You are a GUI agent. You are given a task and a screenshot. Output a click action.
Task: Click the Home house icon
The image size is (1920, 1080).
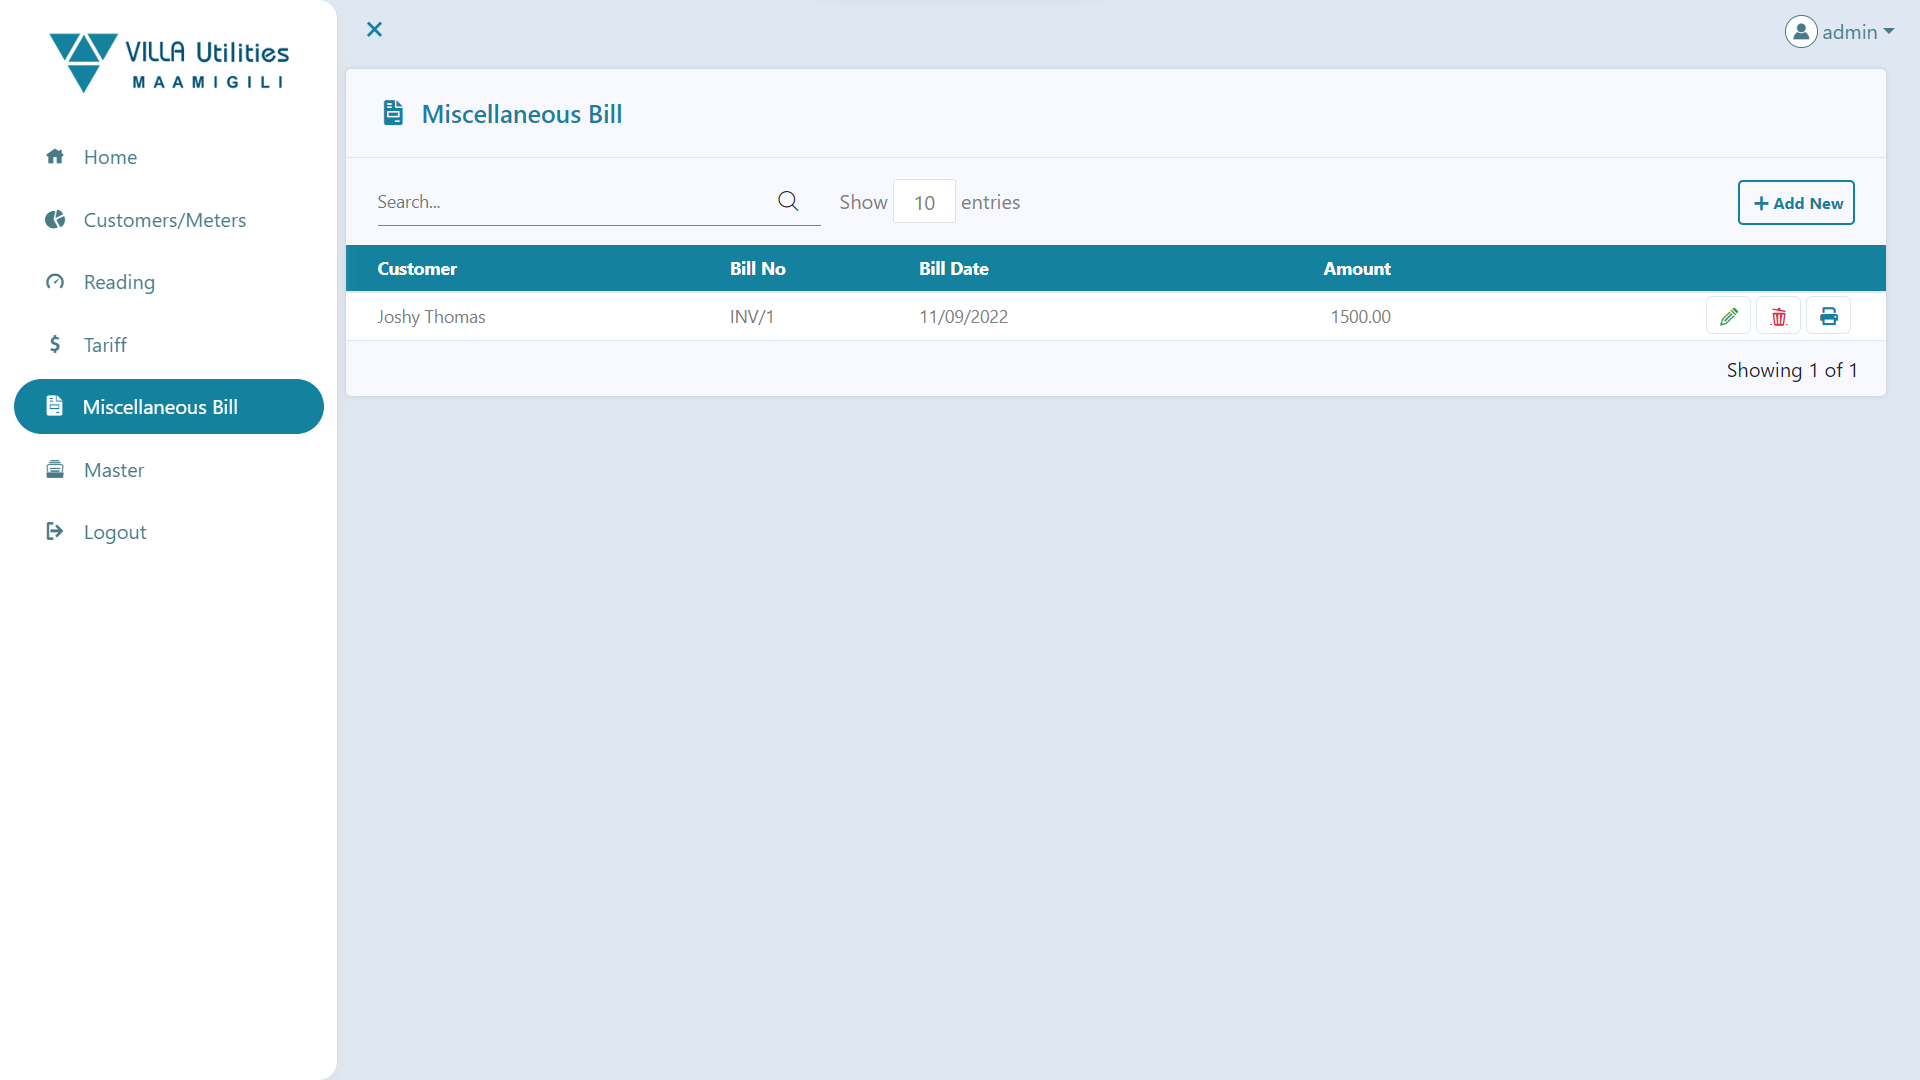[55, 157]
